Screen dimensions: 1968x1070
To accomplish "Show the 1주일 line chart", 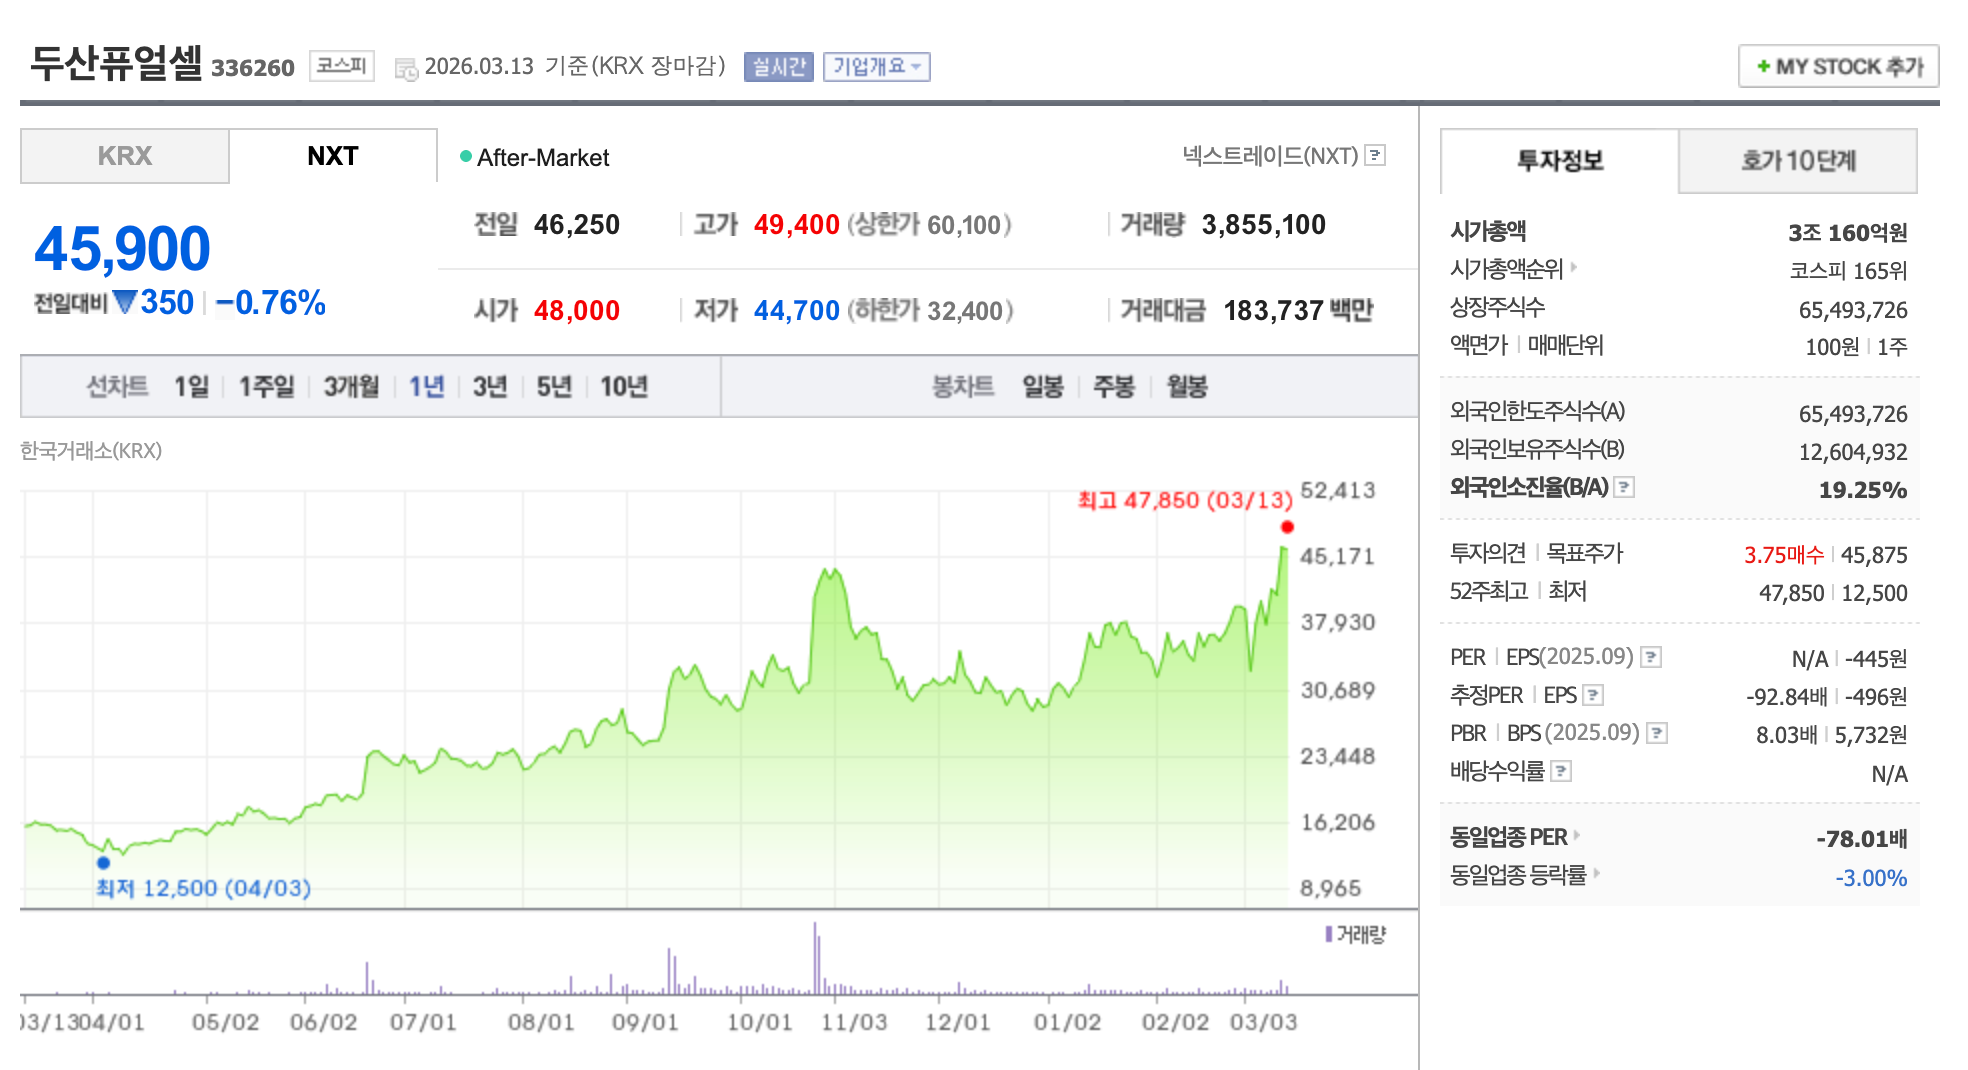I will (266, 386).
